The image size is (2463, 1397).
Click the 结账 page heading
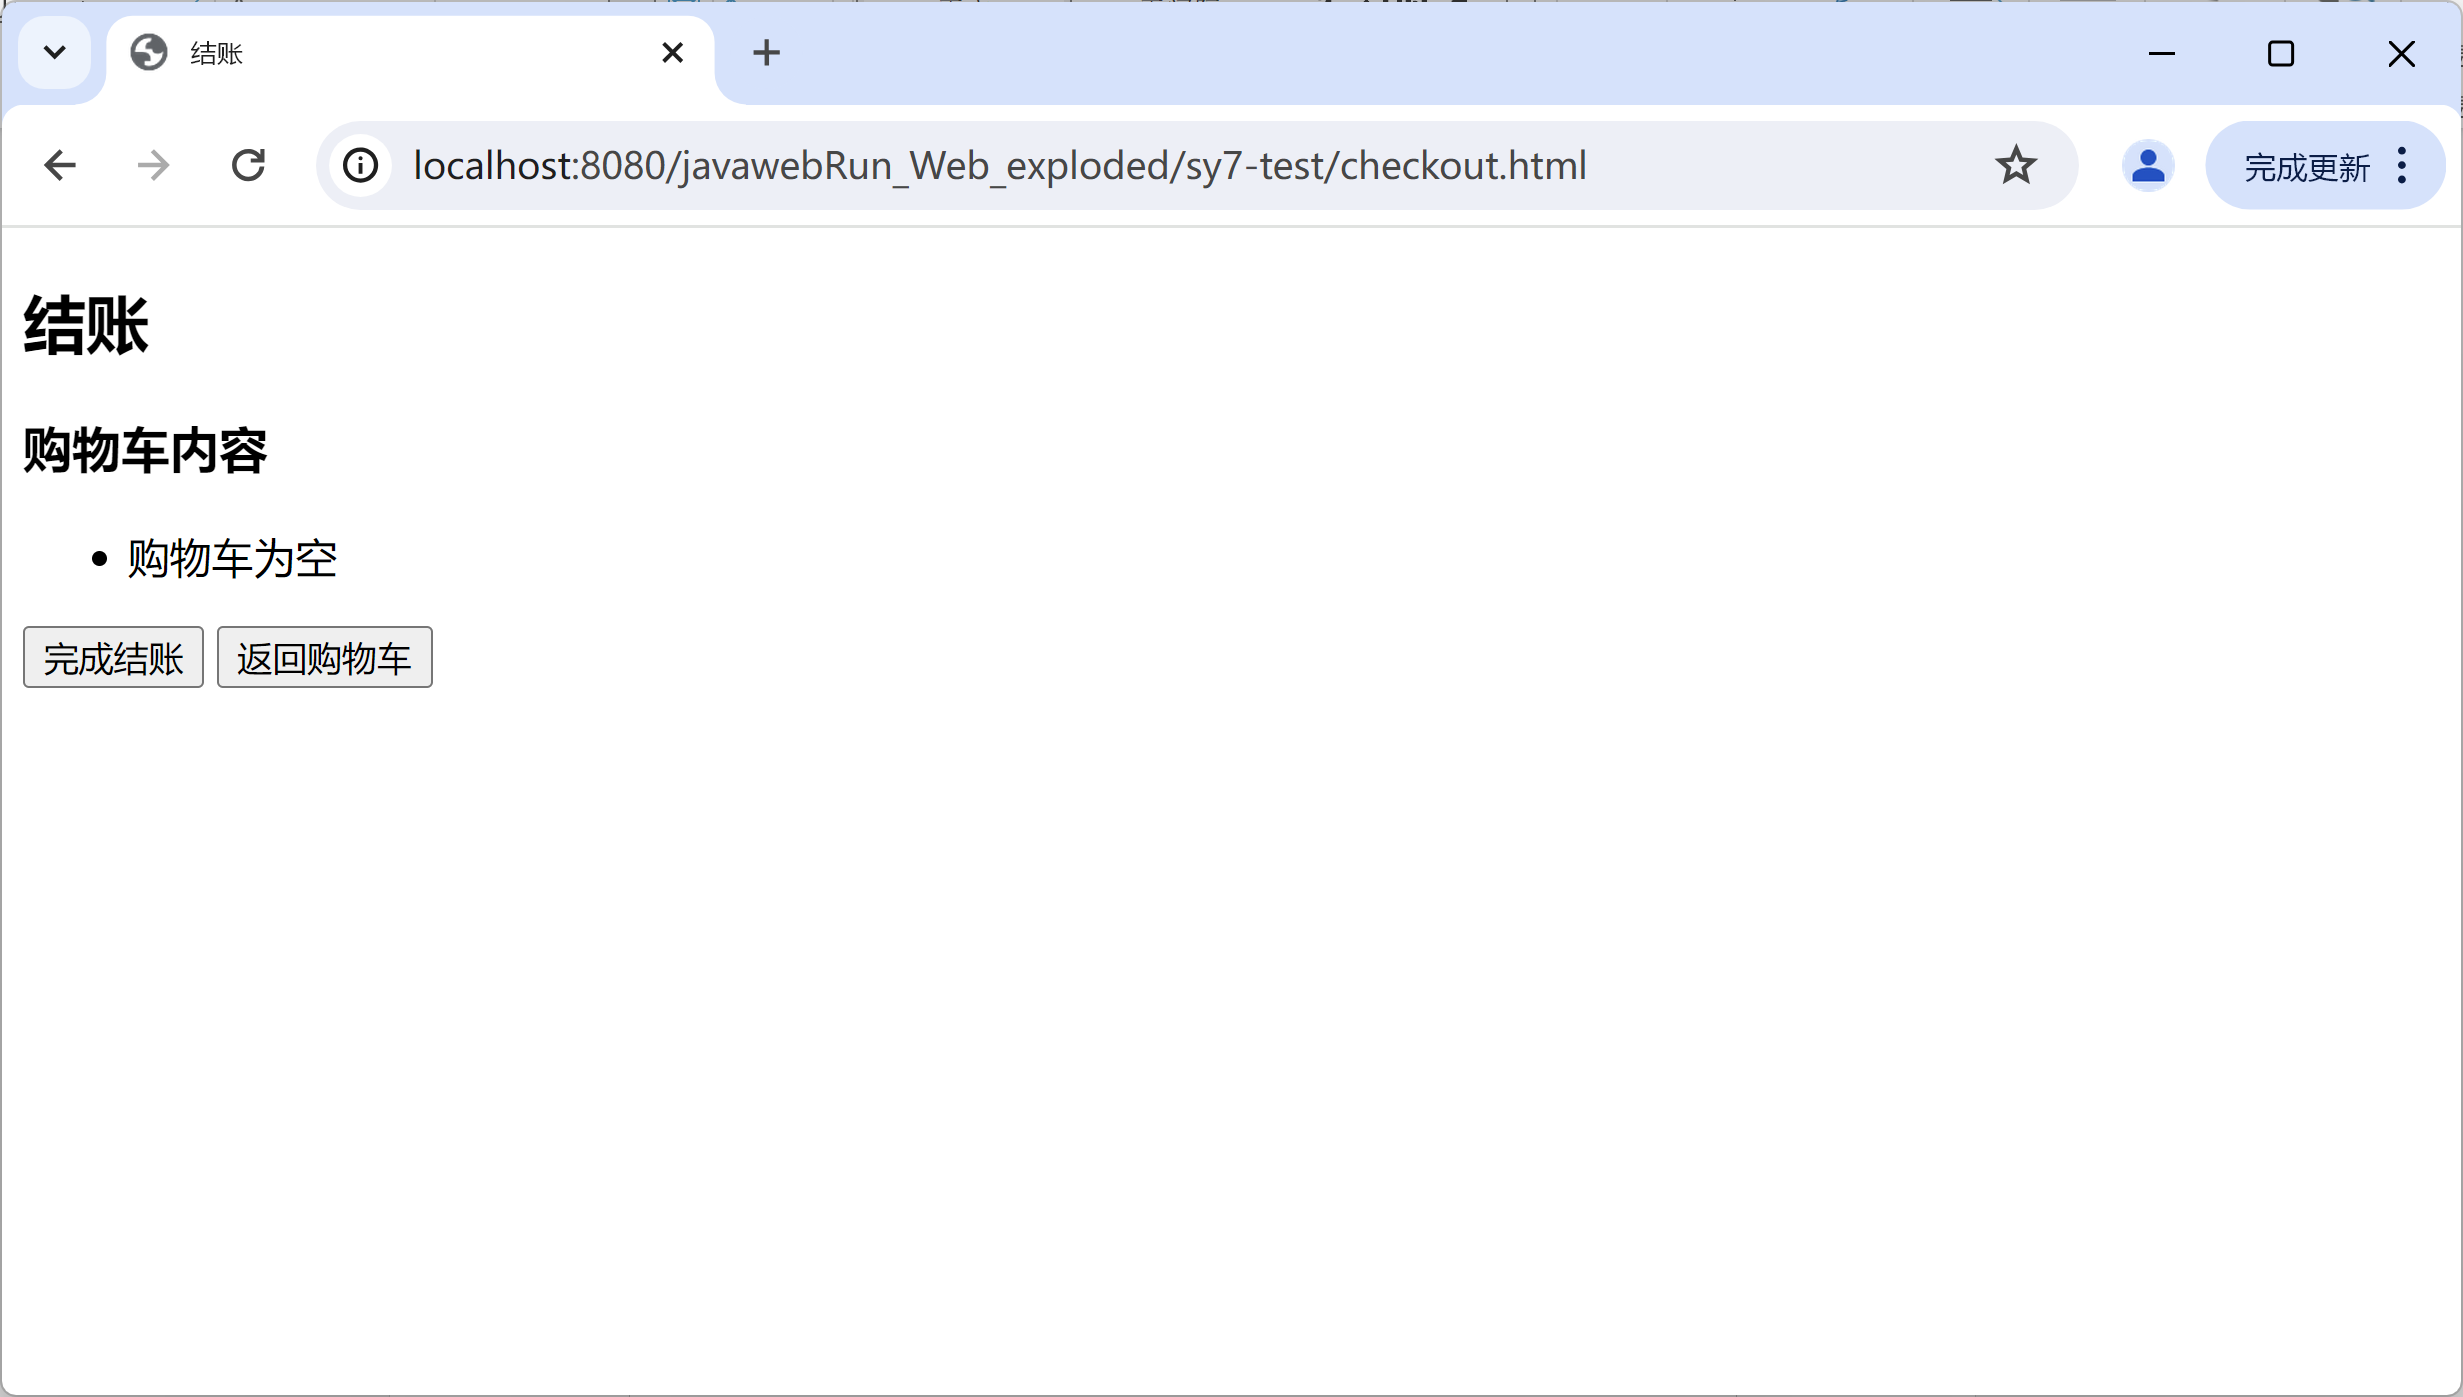point(86,326)
